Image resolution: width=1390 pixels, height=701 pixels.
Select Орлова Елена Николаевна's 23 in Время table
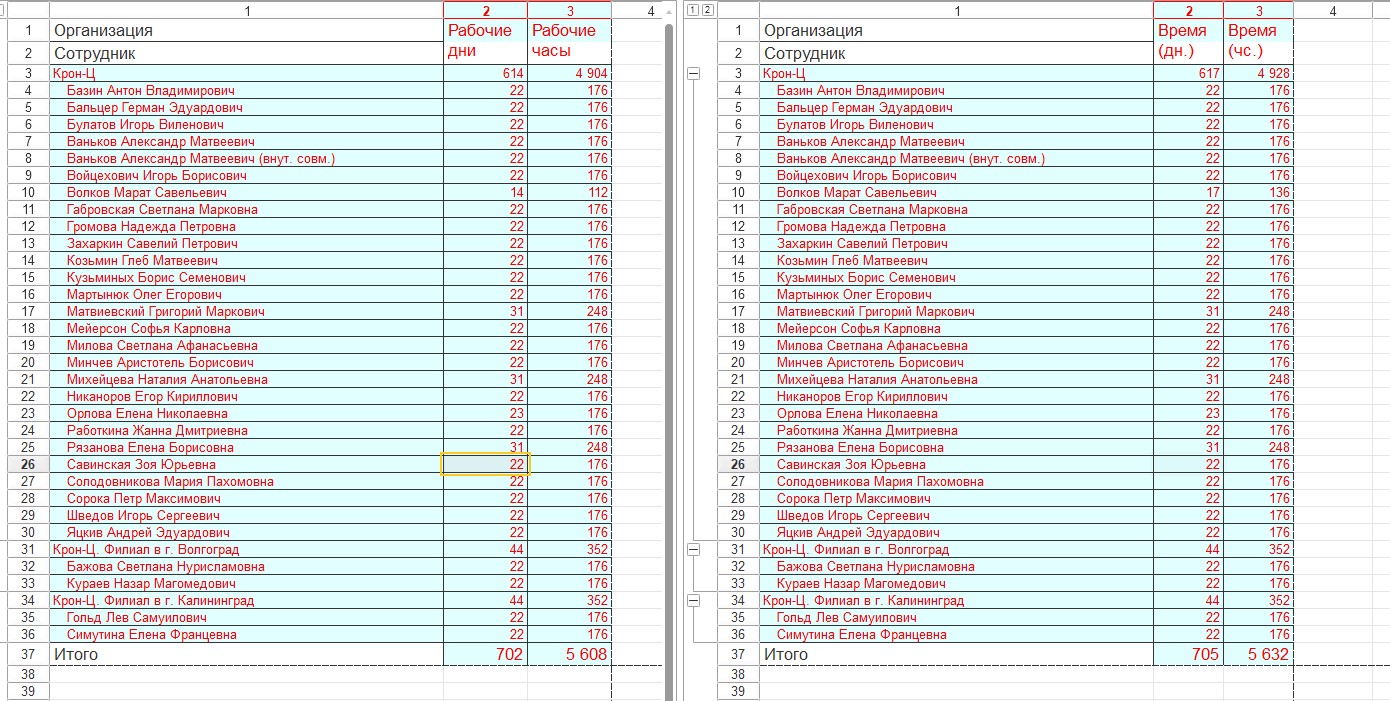[1188, 413]
